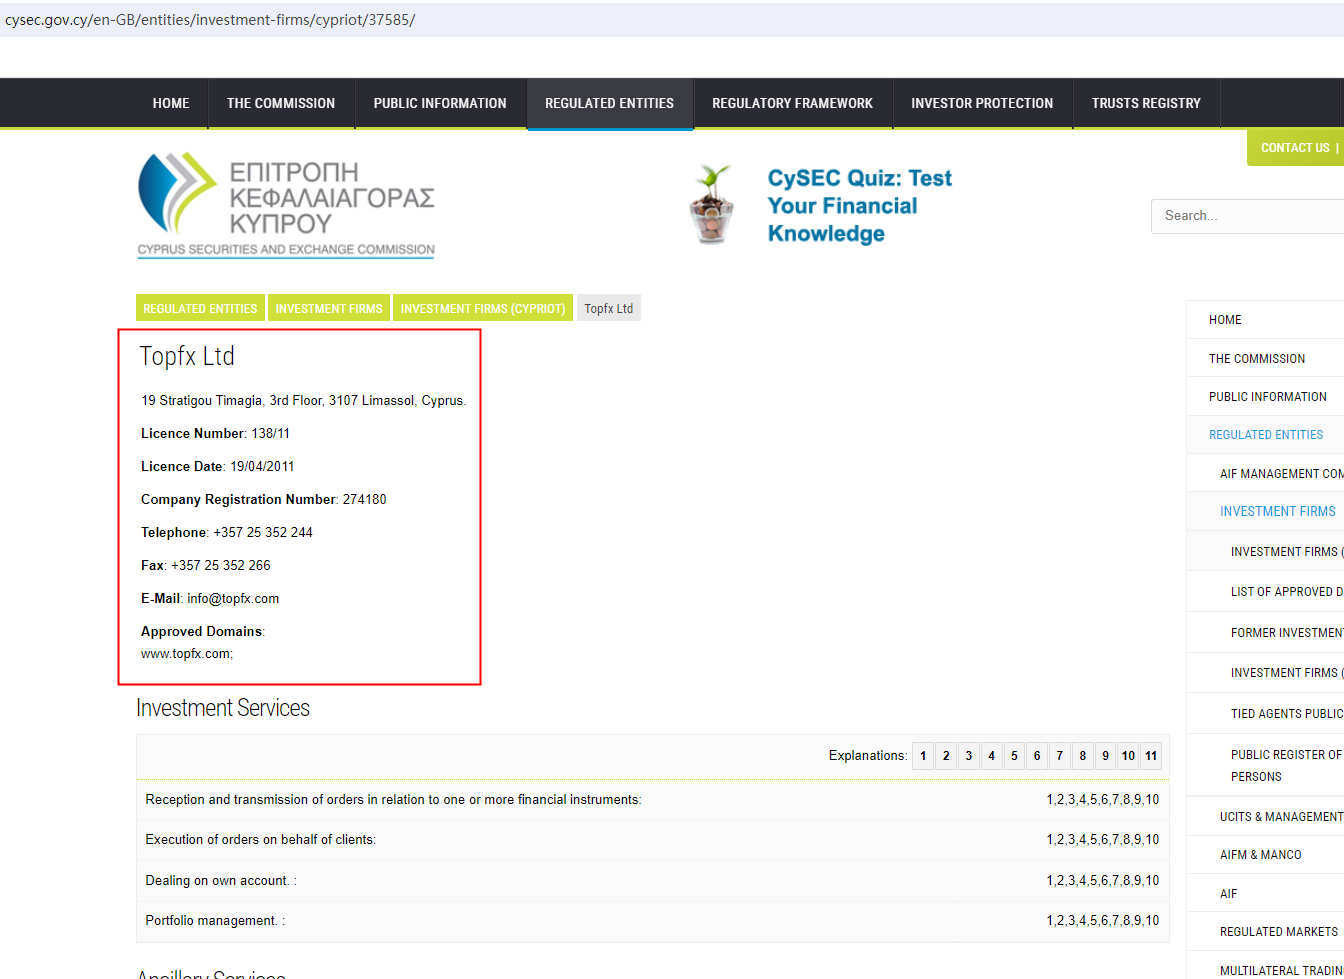Click fax number +357 25 352 266

[x=221, y=566]
